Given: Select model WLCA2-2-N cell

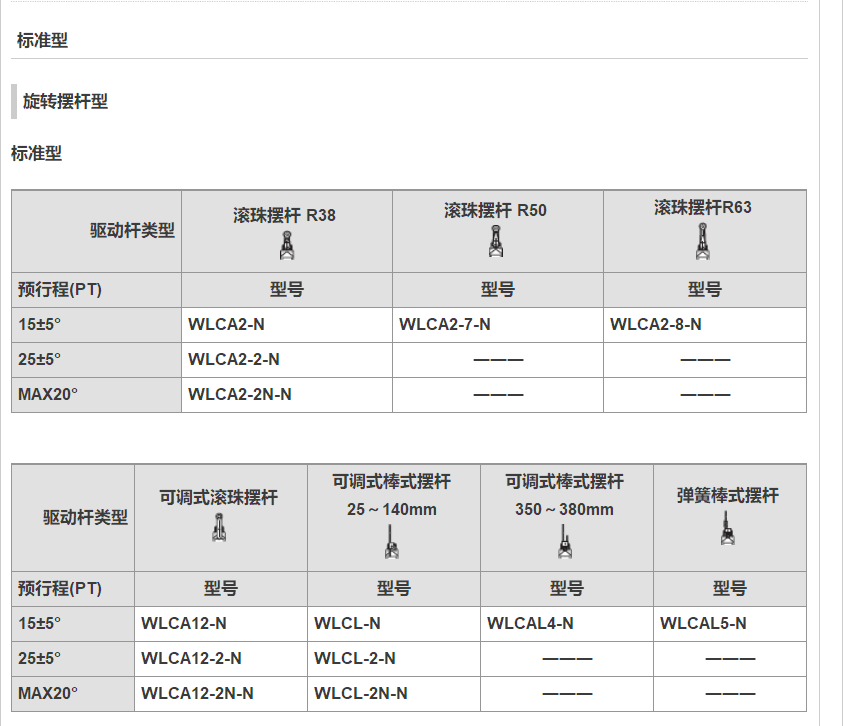Looking at the screenshot, I should coord(287,359).
